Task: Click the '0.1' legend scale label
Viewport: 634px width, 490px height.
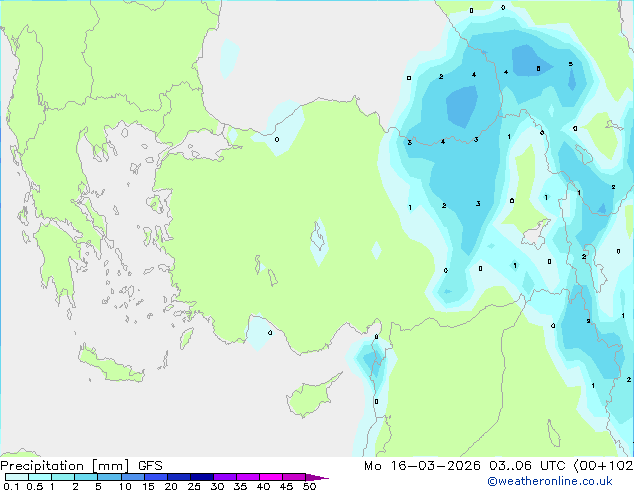Action: click(x=11, y=486)
